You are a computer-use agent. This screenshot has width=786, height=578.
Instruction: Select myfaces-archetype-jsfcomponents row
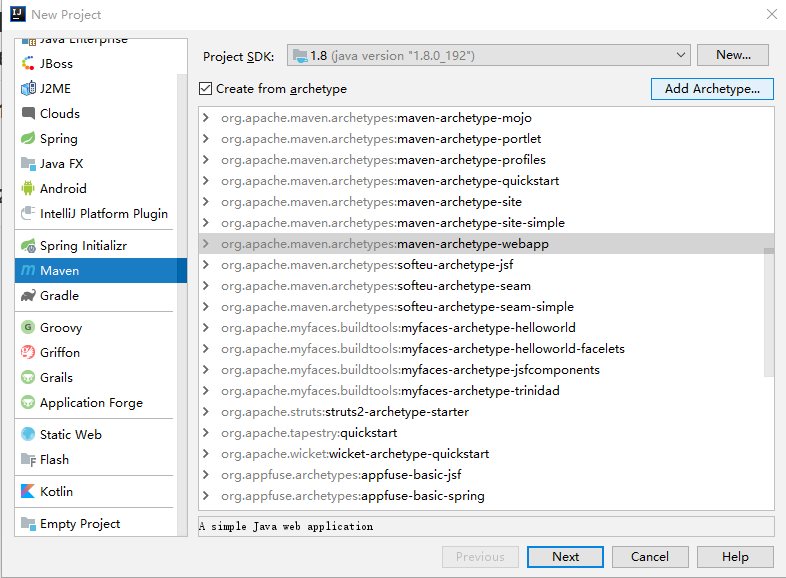click(x=486, y=370)
